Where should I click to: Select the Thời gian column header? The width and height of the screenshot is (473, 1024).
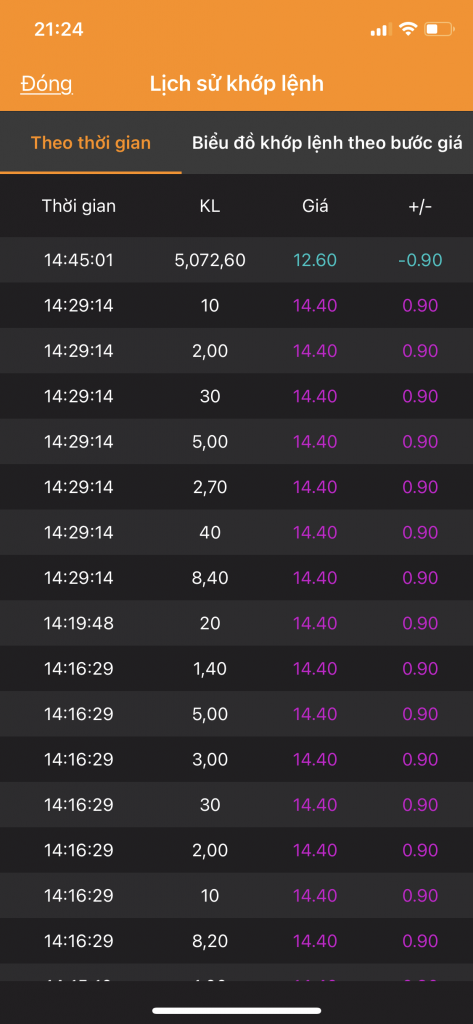79,206
